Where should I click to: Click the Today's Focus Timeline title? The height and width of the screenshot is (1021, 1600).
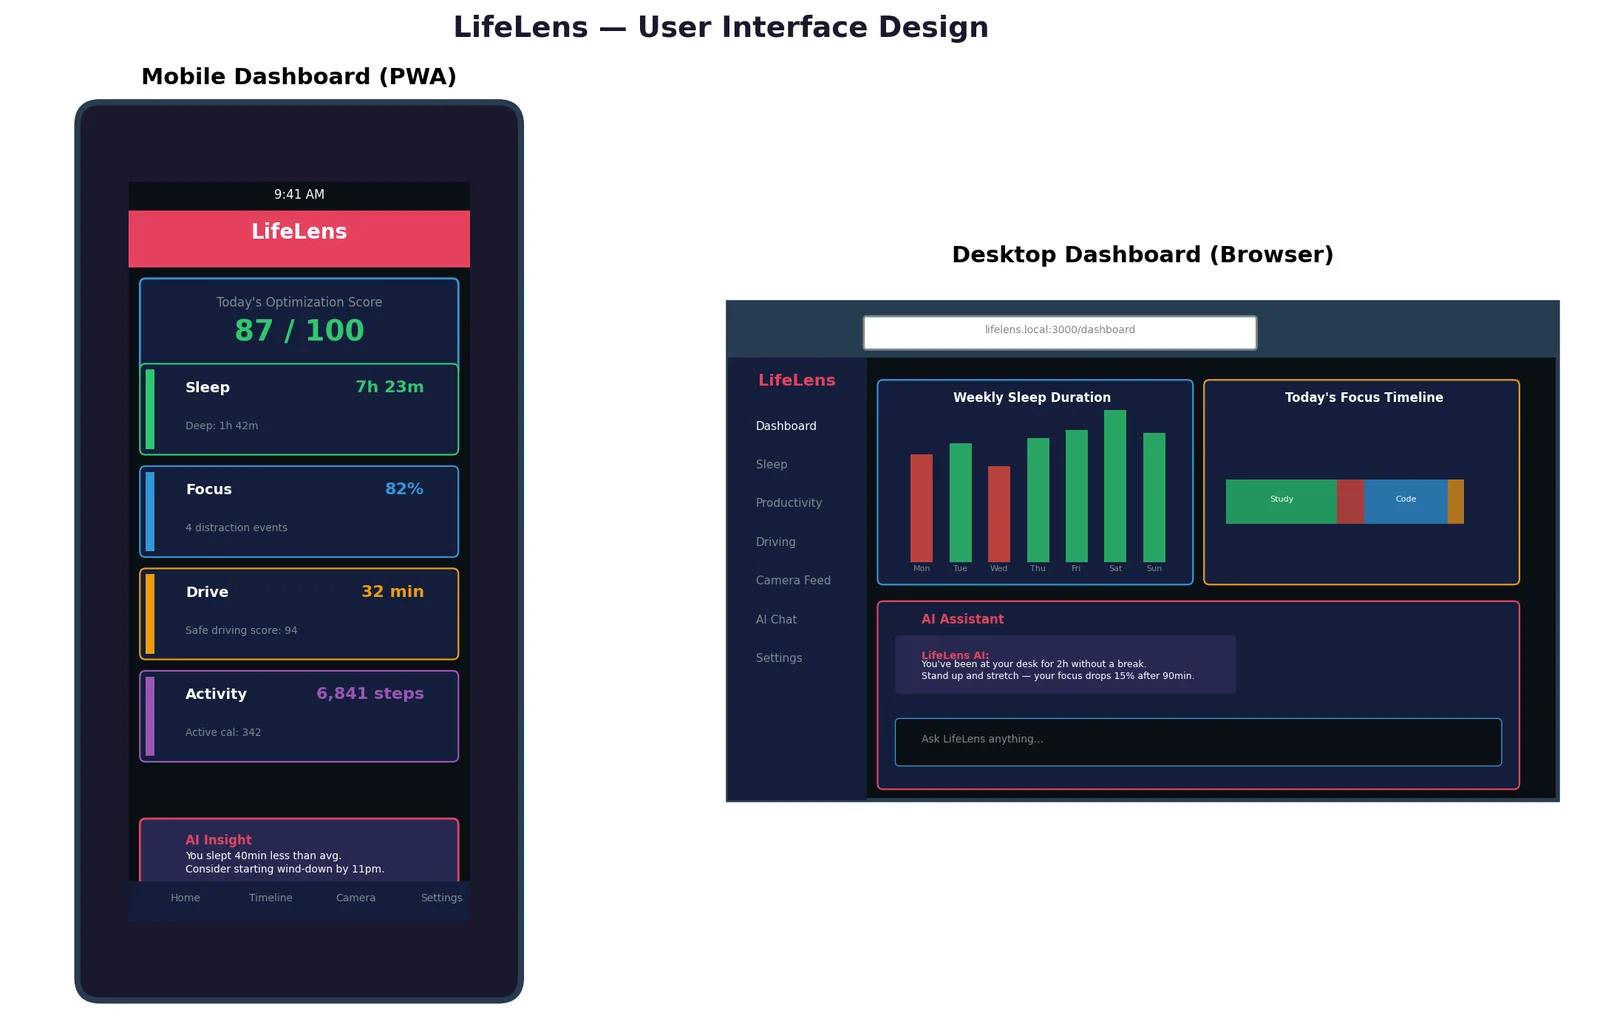tap(1364, 398)
